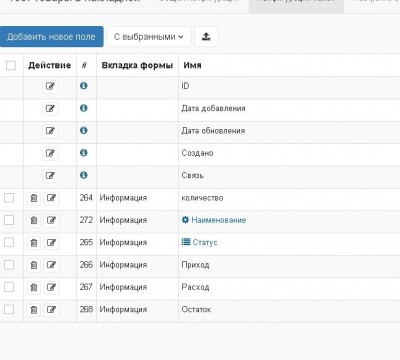Delete the Расход field
Viewport: 400px width, 360px height.
click(x=34, y=287)
